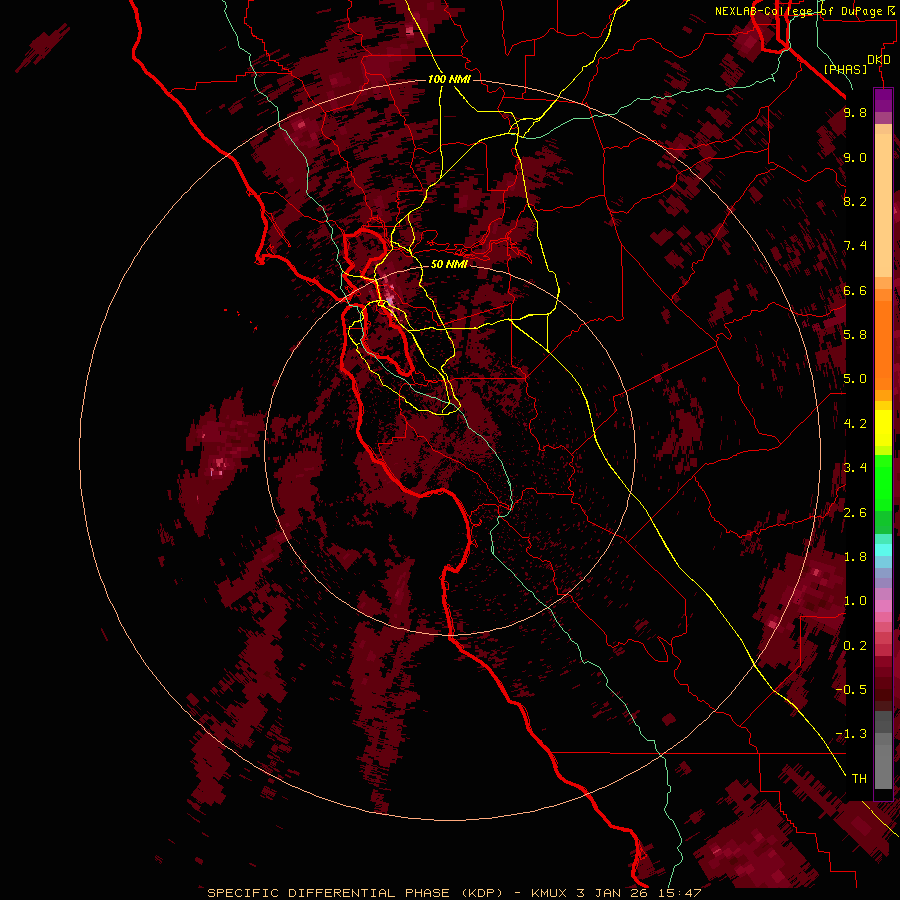
Task: Click the 6.6 value on the color scale
Action: [855, 290]
